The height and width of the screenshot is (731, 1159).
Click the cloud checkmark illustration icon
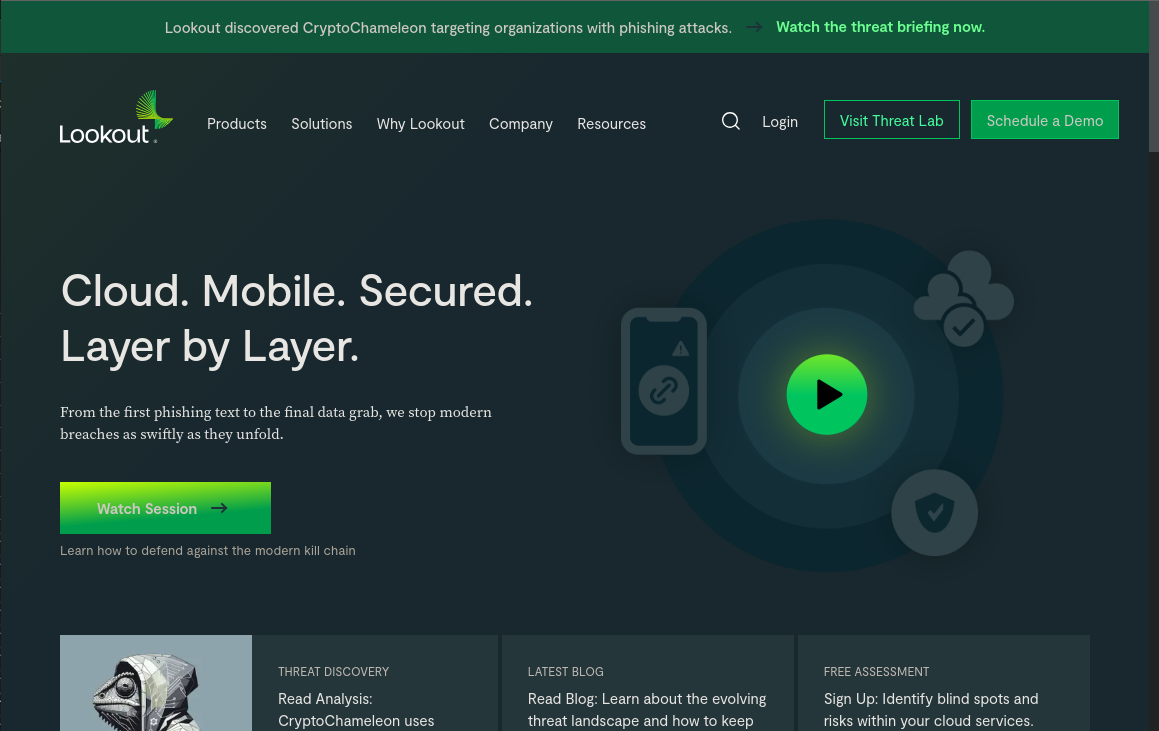pyautogui.click(x=963, y=299)
